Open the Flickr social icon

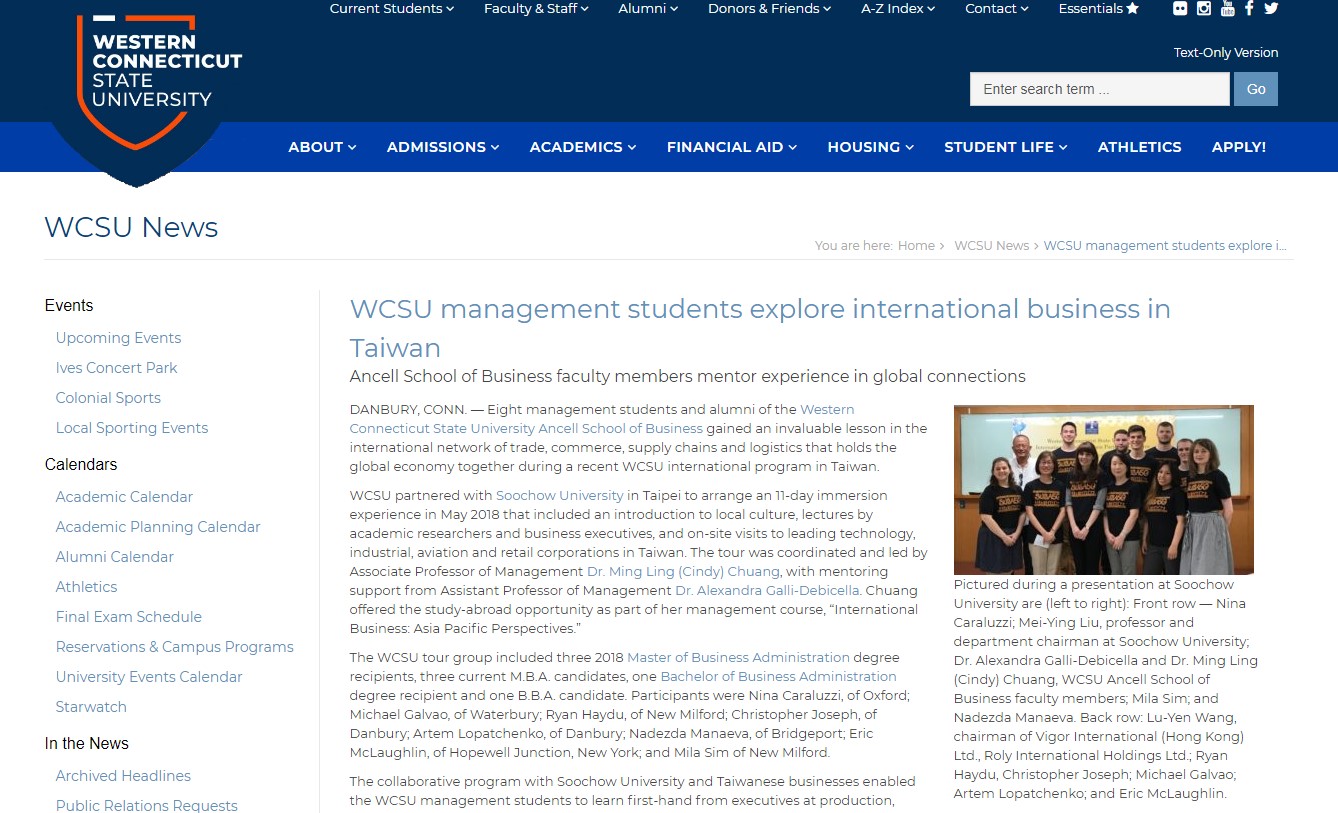click(x=1181, y=9)
